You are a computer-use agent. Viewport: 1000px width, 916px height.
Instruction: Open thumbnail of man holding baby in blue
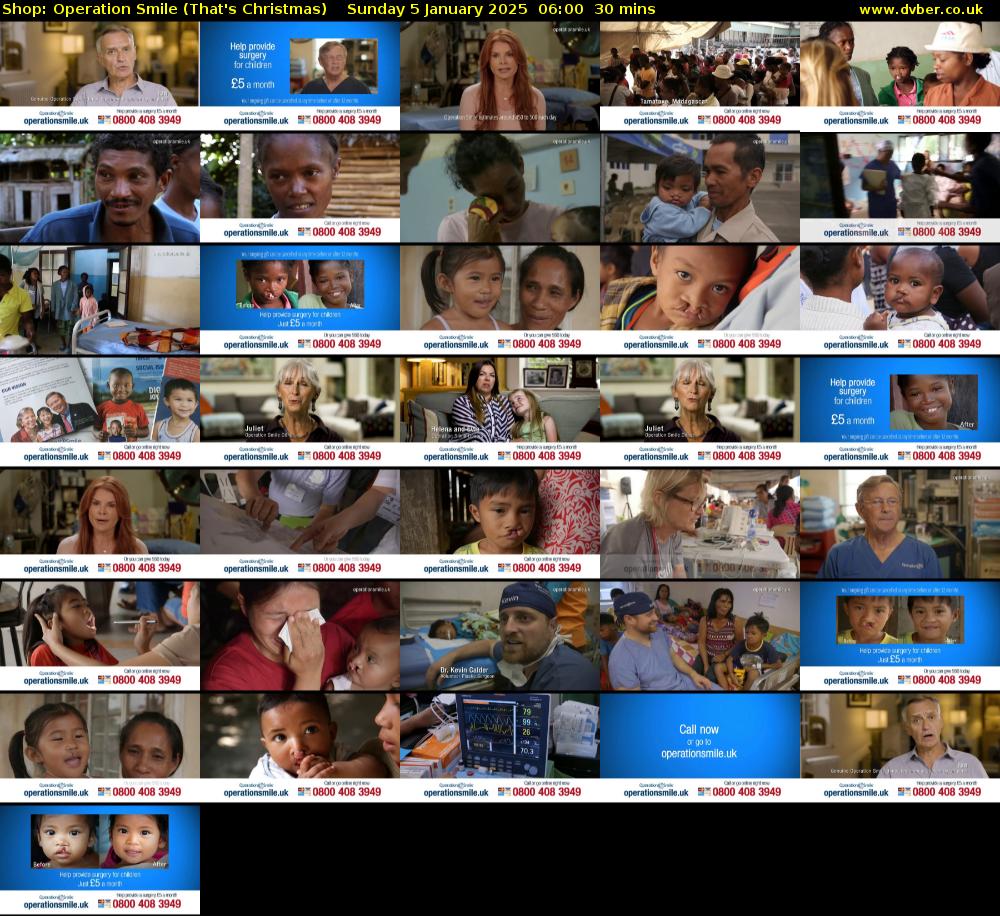coord(700,188)
